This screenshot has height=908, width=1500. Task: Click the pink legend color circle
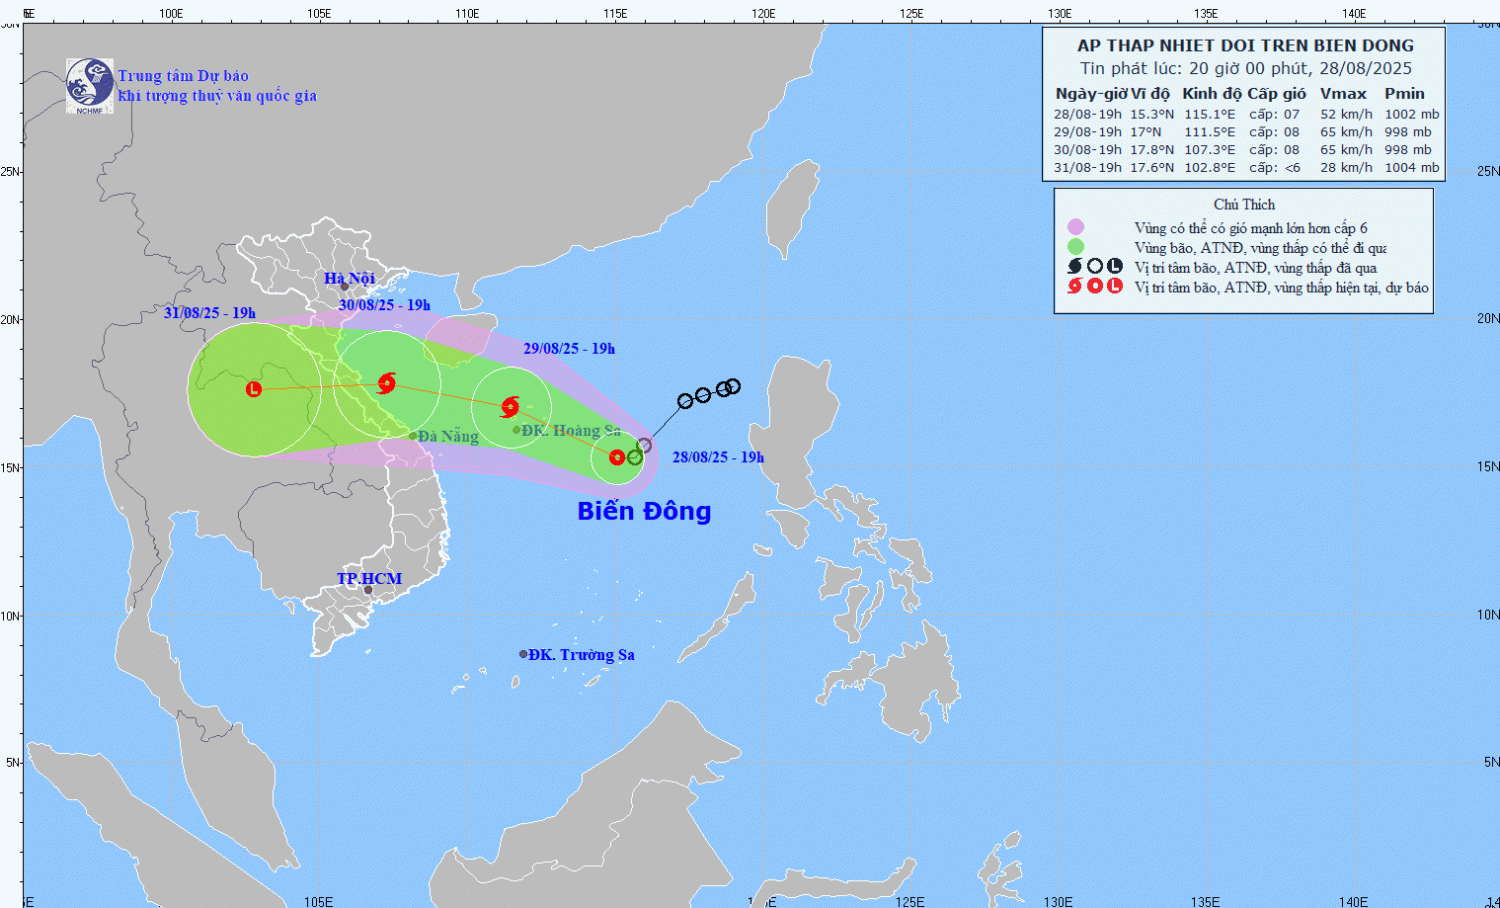[1075, 227]
